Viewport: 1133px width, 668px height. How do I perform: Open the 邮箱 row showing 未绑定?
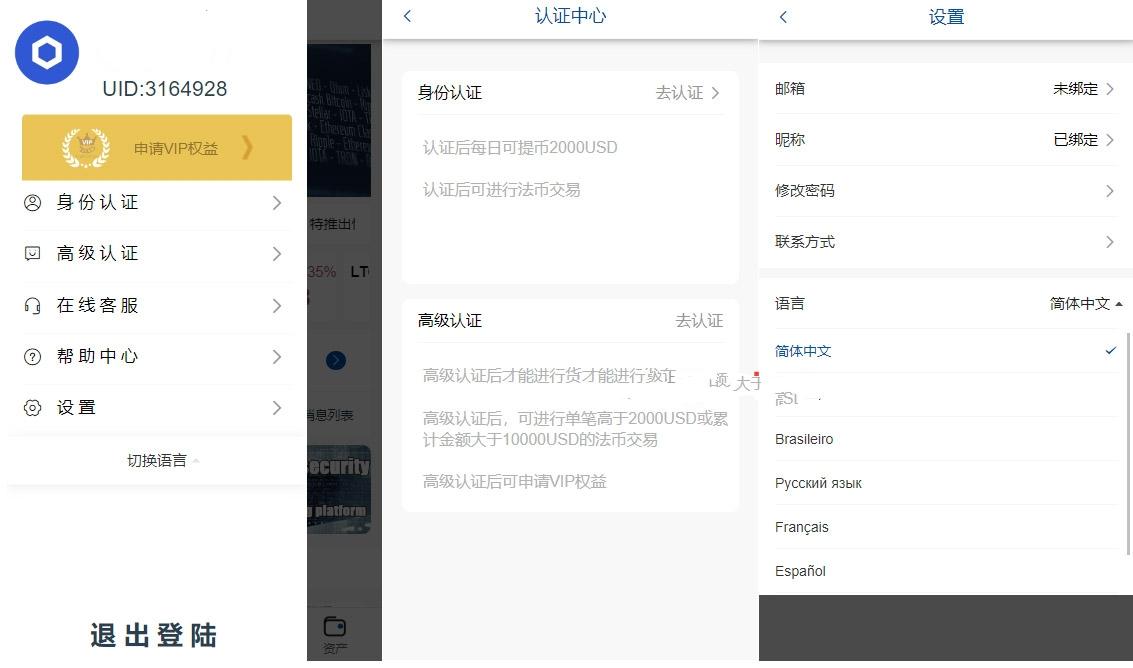pos(945,89)
